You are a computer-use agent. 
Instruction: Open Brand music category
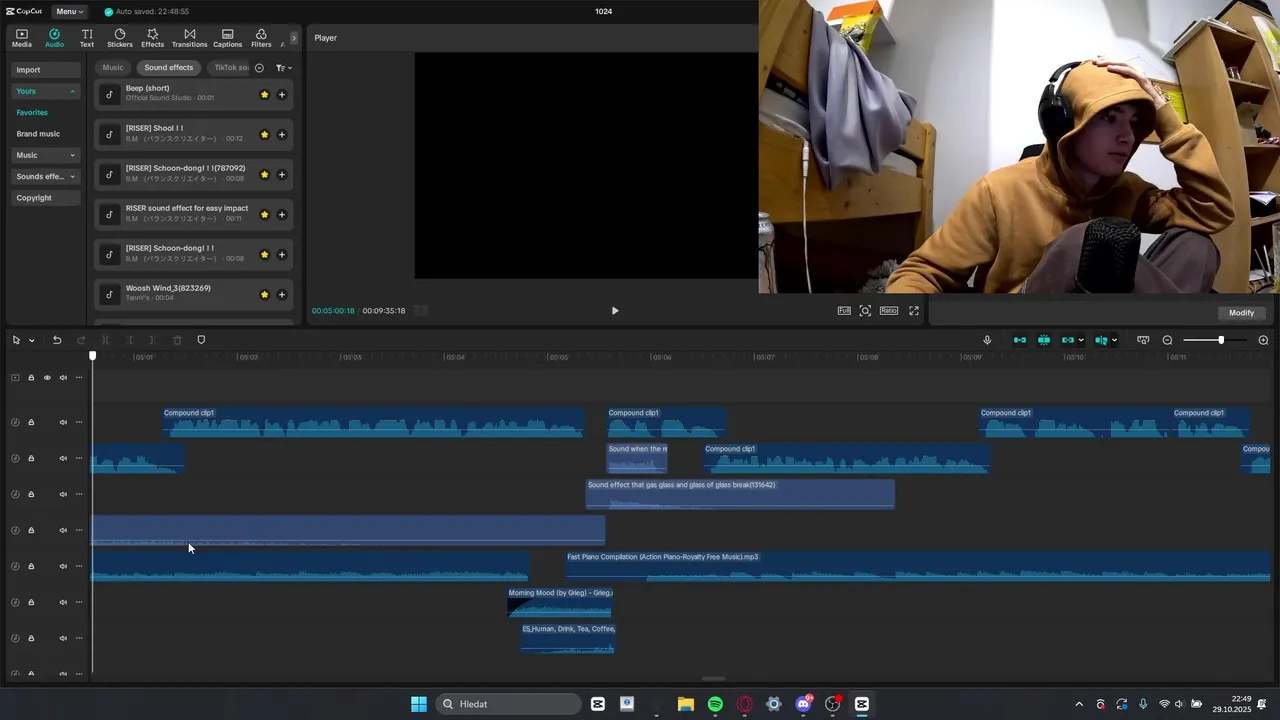[x=38, y=134]
